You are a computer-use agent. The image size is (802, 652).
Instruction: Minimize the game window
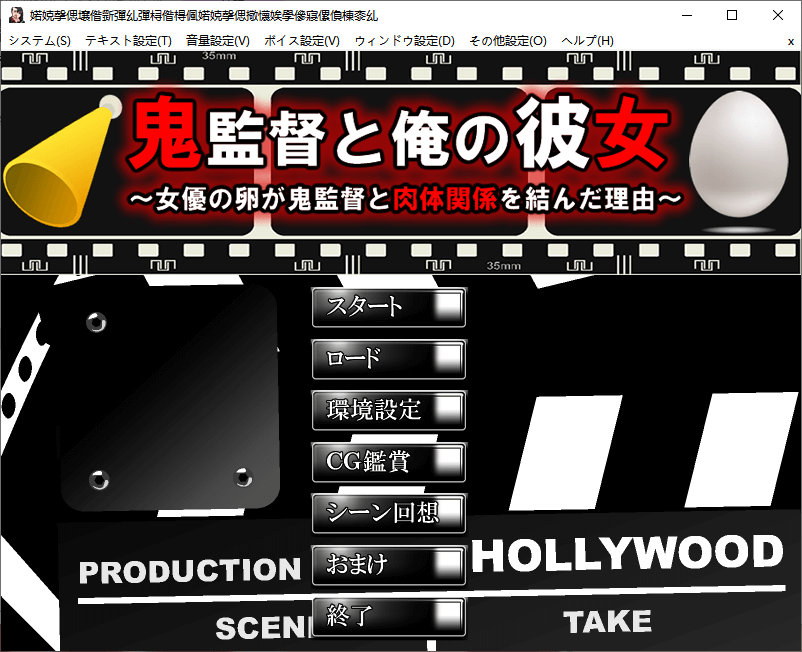[686, 16]
